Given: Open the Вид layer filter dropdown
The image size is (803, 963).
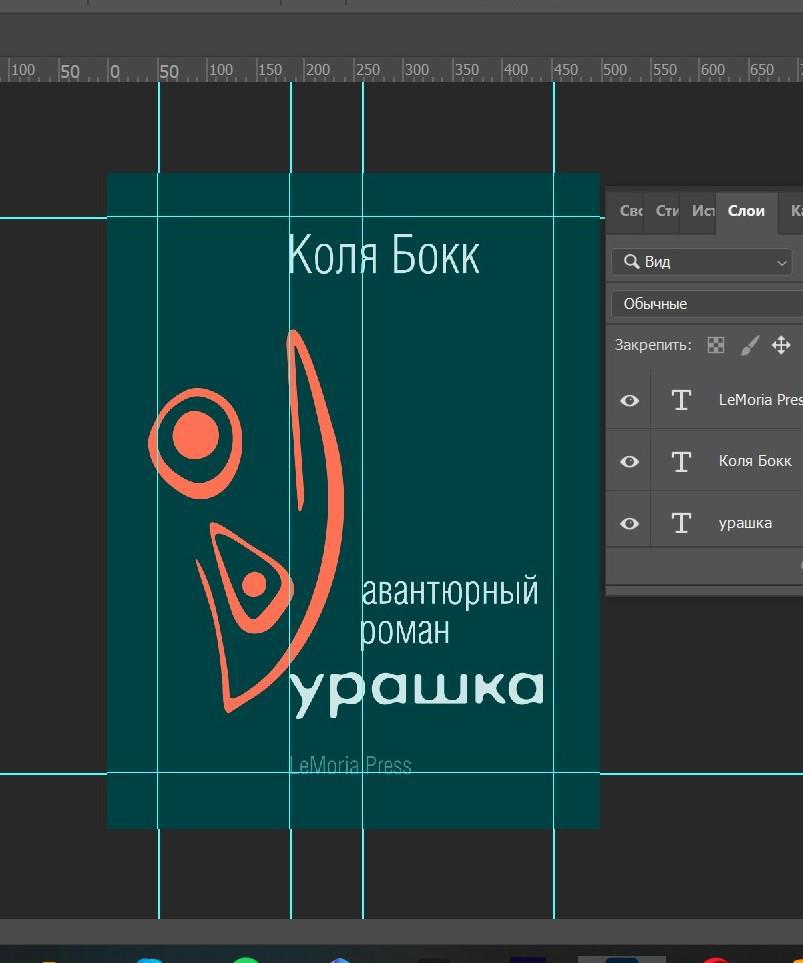Looking at the screenshot, I should point(702,262).
